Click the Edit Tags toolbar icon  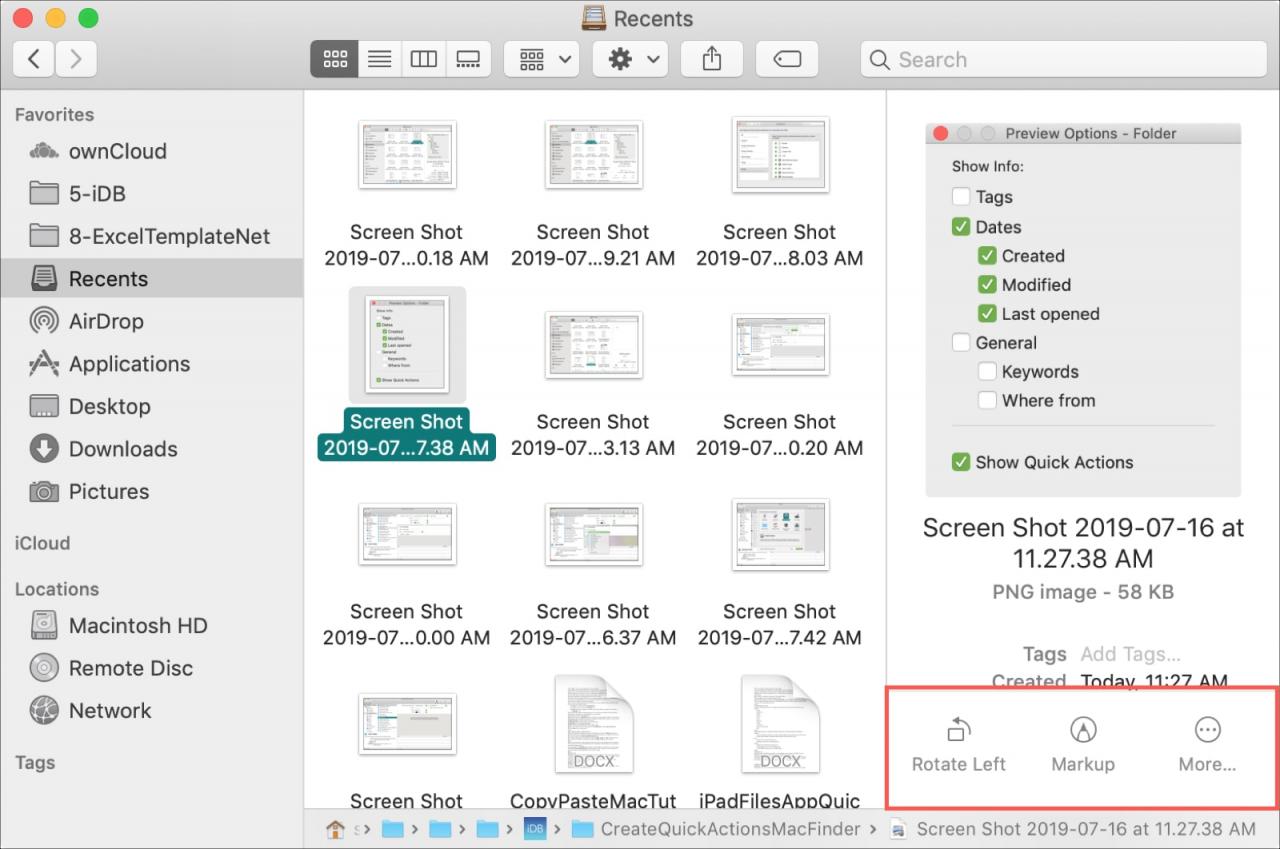[x=787, y=59]
